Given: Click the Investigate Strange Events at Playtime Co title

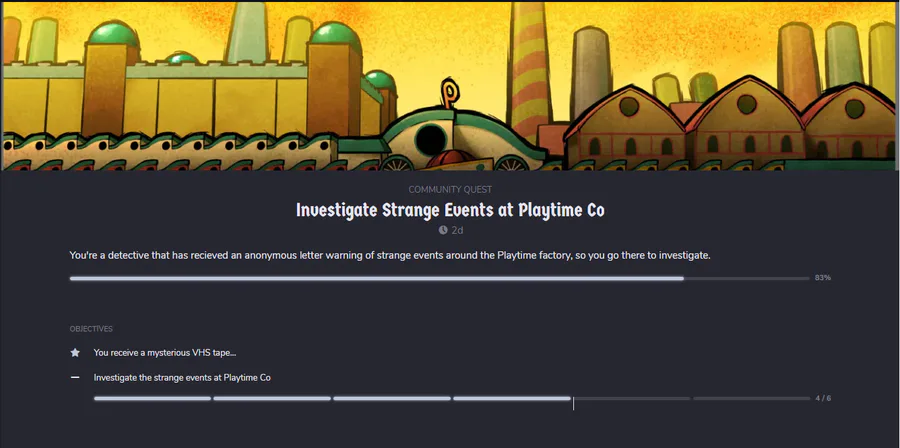Looking at the screenshot, I should pyautogui.click(x=450, y=210).
